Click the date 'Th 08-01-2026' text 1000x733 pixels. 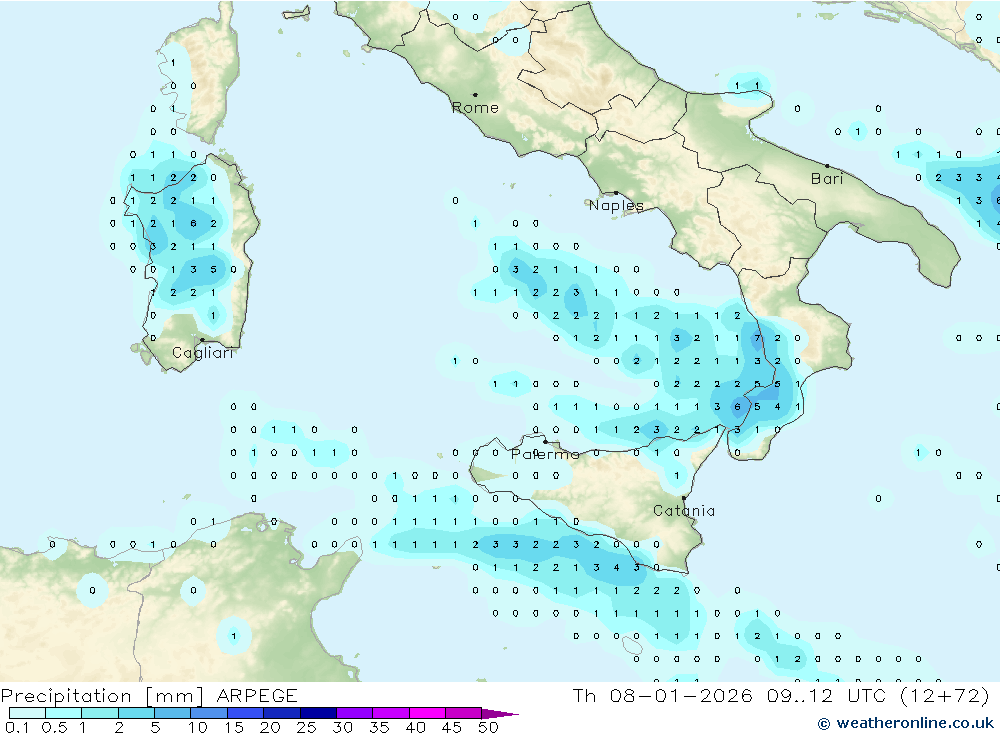pos(663,695)
